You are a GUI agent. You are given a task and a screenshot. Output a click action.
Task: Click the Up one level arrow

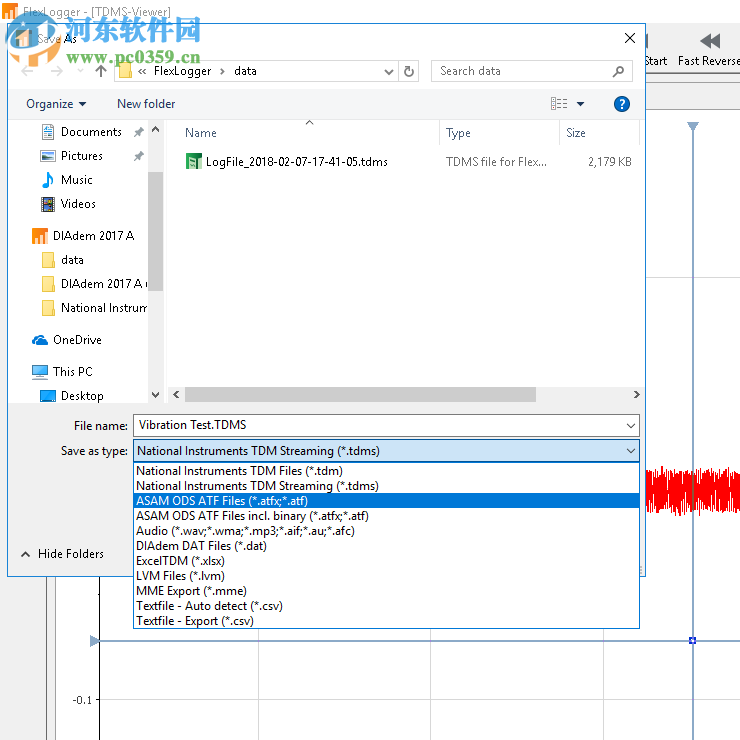pos(101,71)
